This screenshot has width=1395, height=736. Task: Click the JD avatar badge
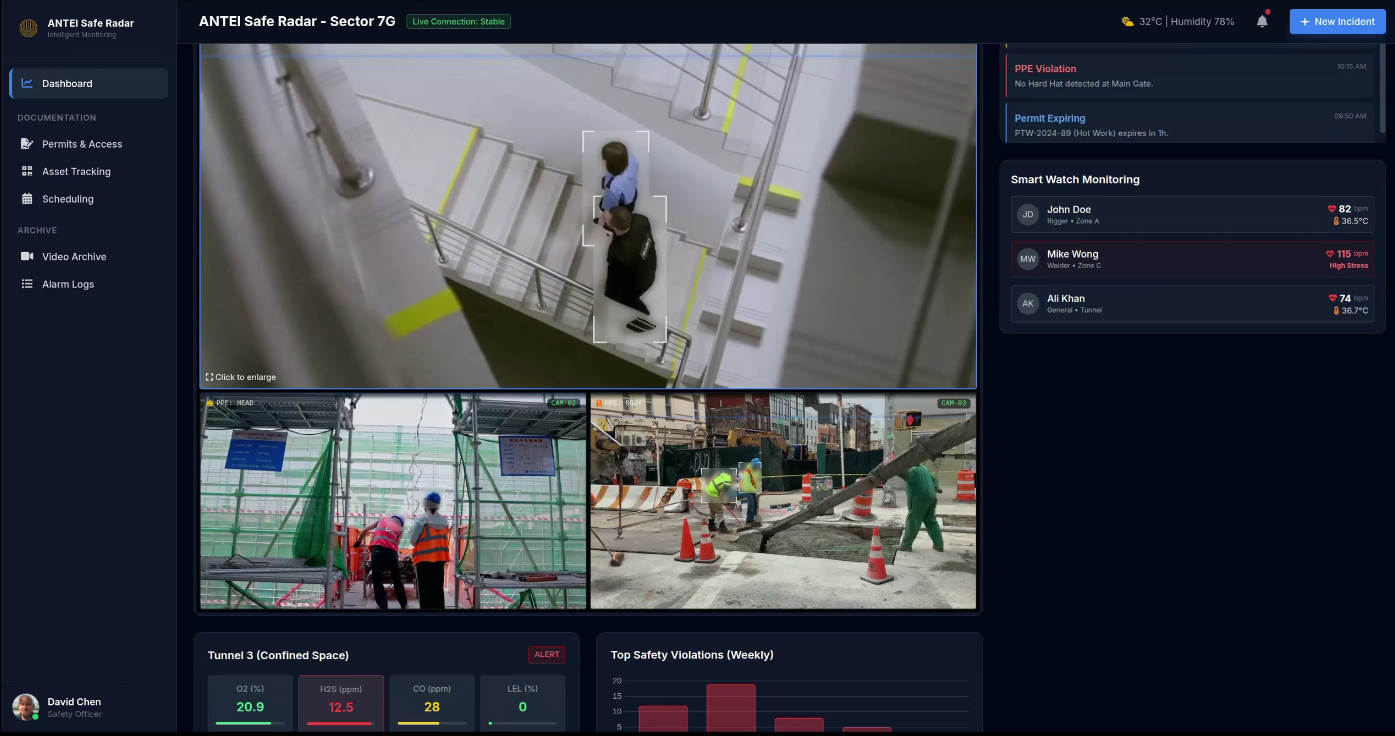pos(1028,214)
